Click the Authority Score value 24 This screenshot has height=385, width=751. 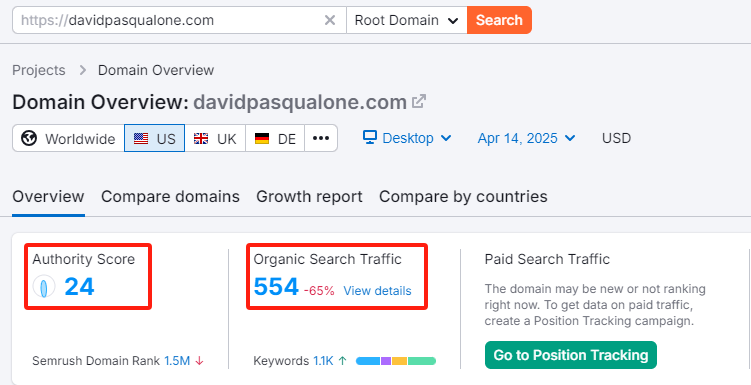click(x=80, y=287)
